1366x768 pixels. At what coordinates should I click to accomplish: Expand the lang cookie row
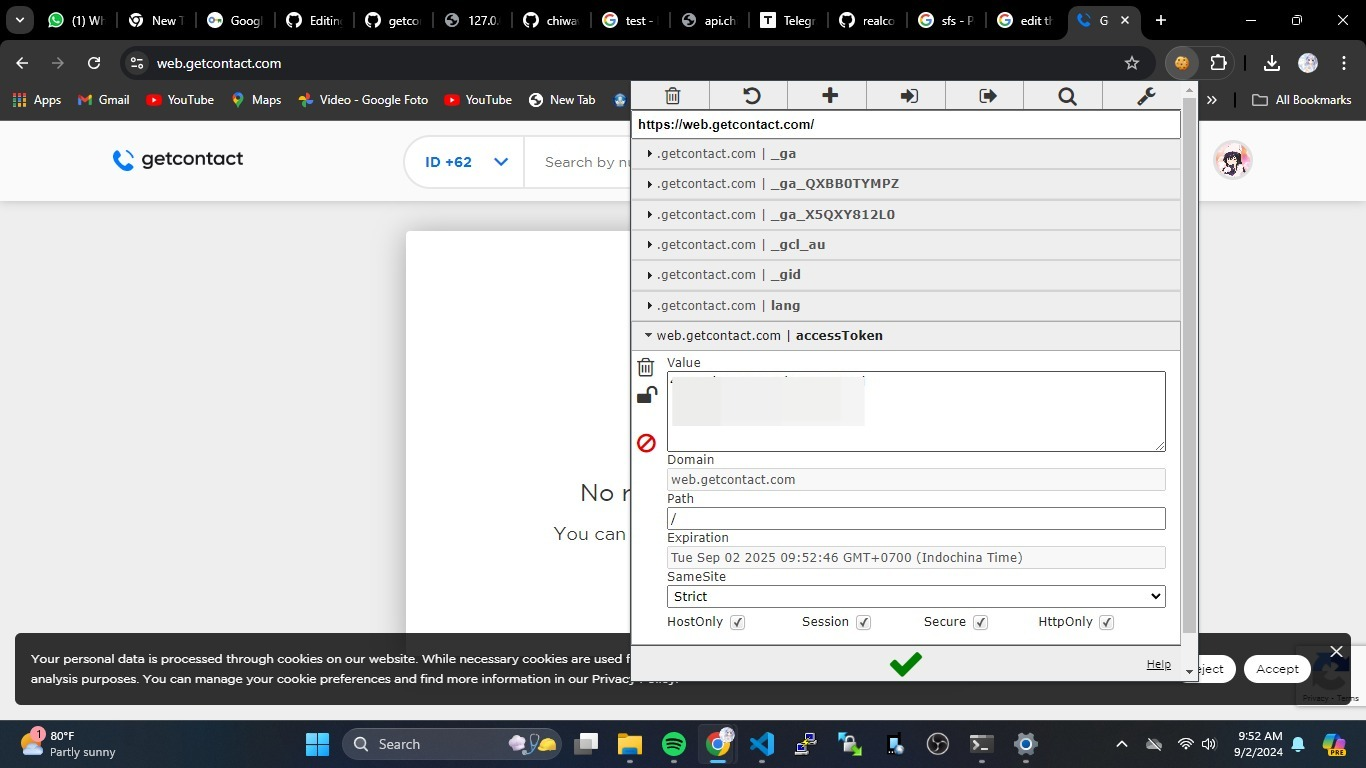point(906,305)
